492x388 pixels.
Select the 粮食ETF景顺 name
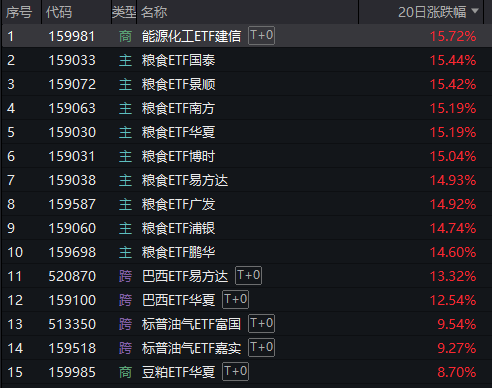pos(178,84)
